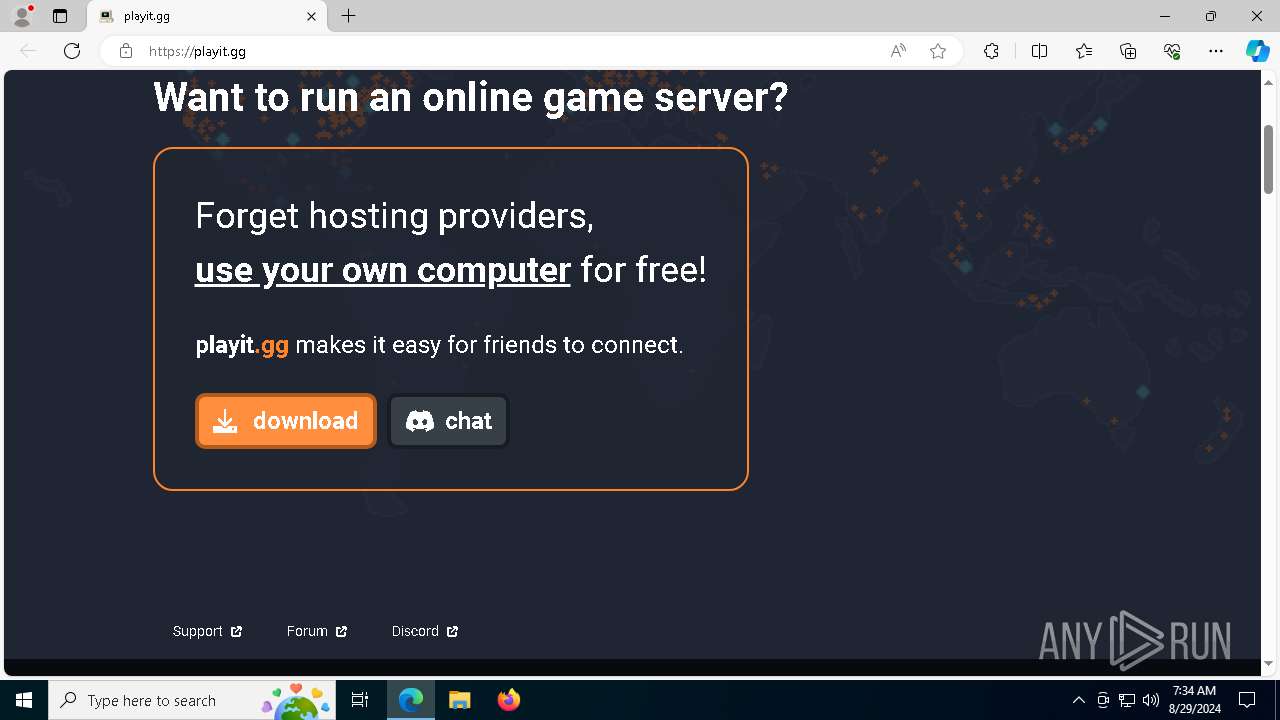
Task: Open volume control tray icon
Action: pyautogui.click(x=1151, y=700)
